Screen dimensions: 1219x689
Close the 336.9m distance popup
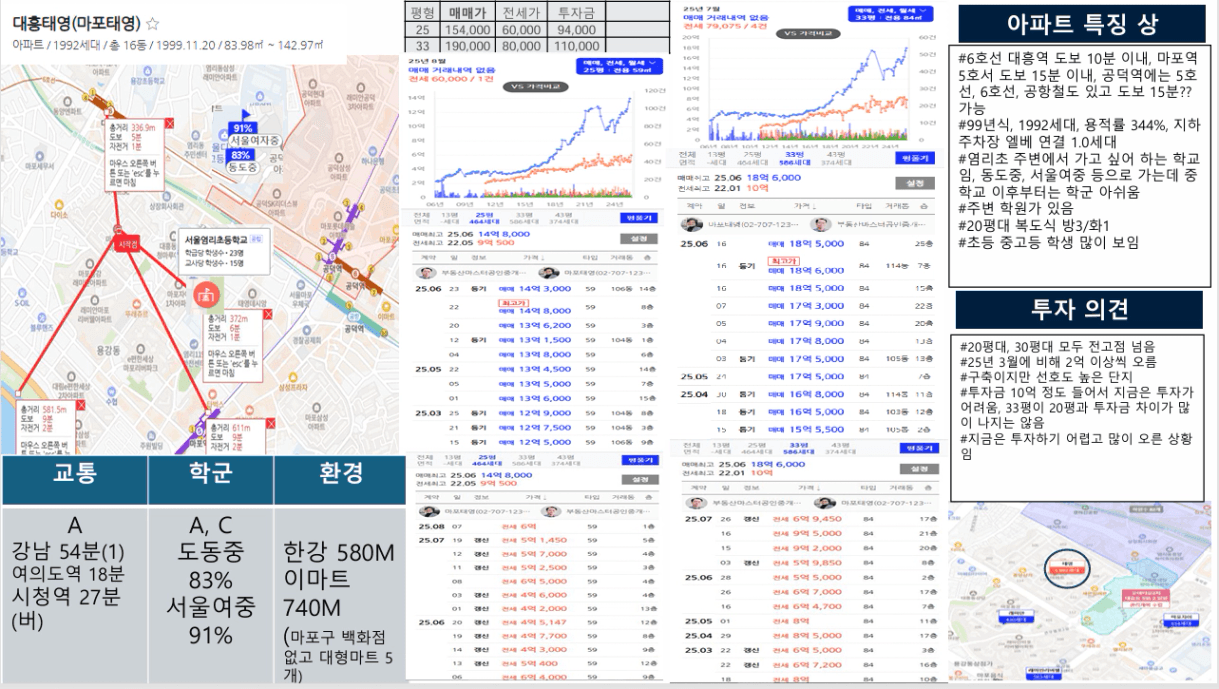coord(169,123)
